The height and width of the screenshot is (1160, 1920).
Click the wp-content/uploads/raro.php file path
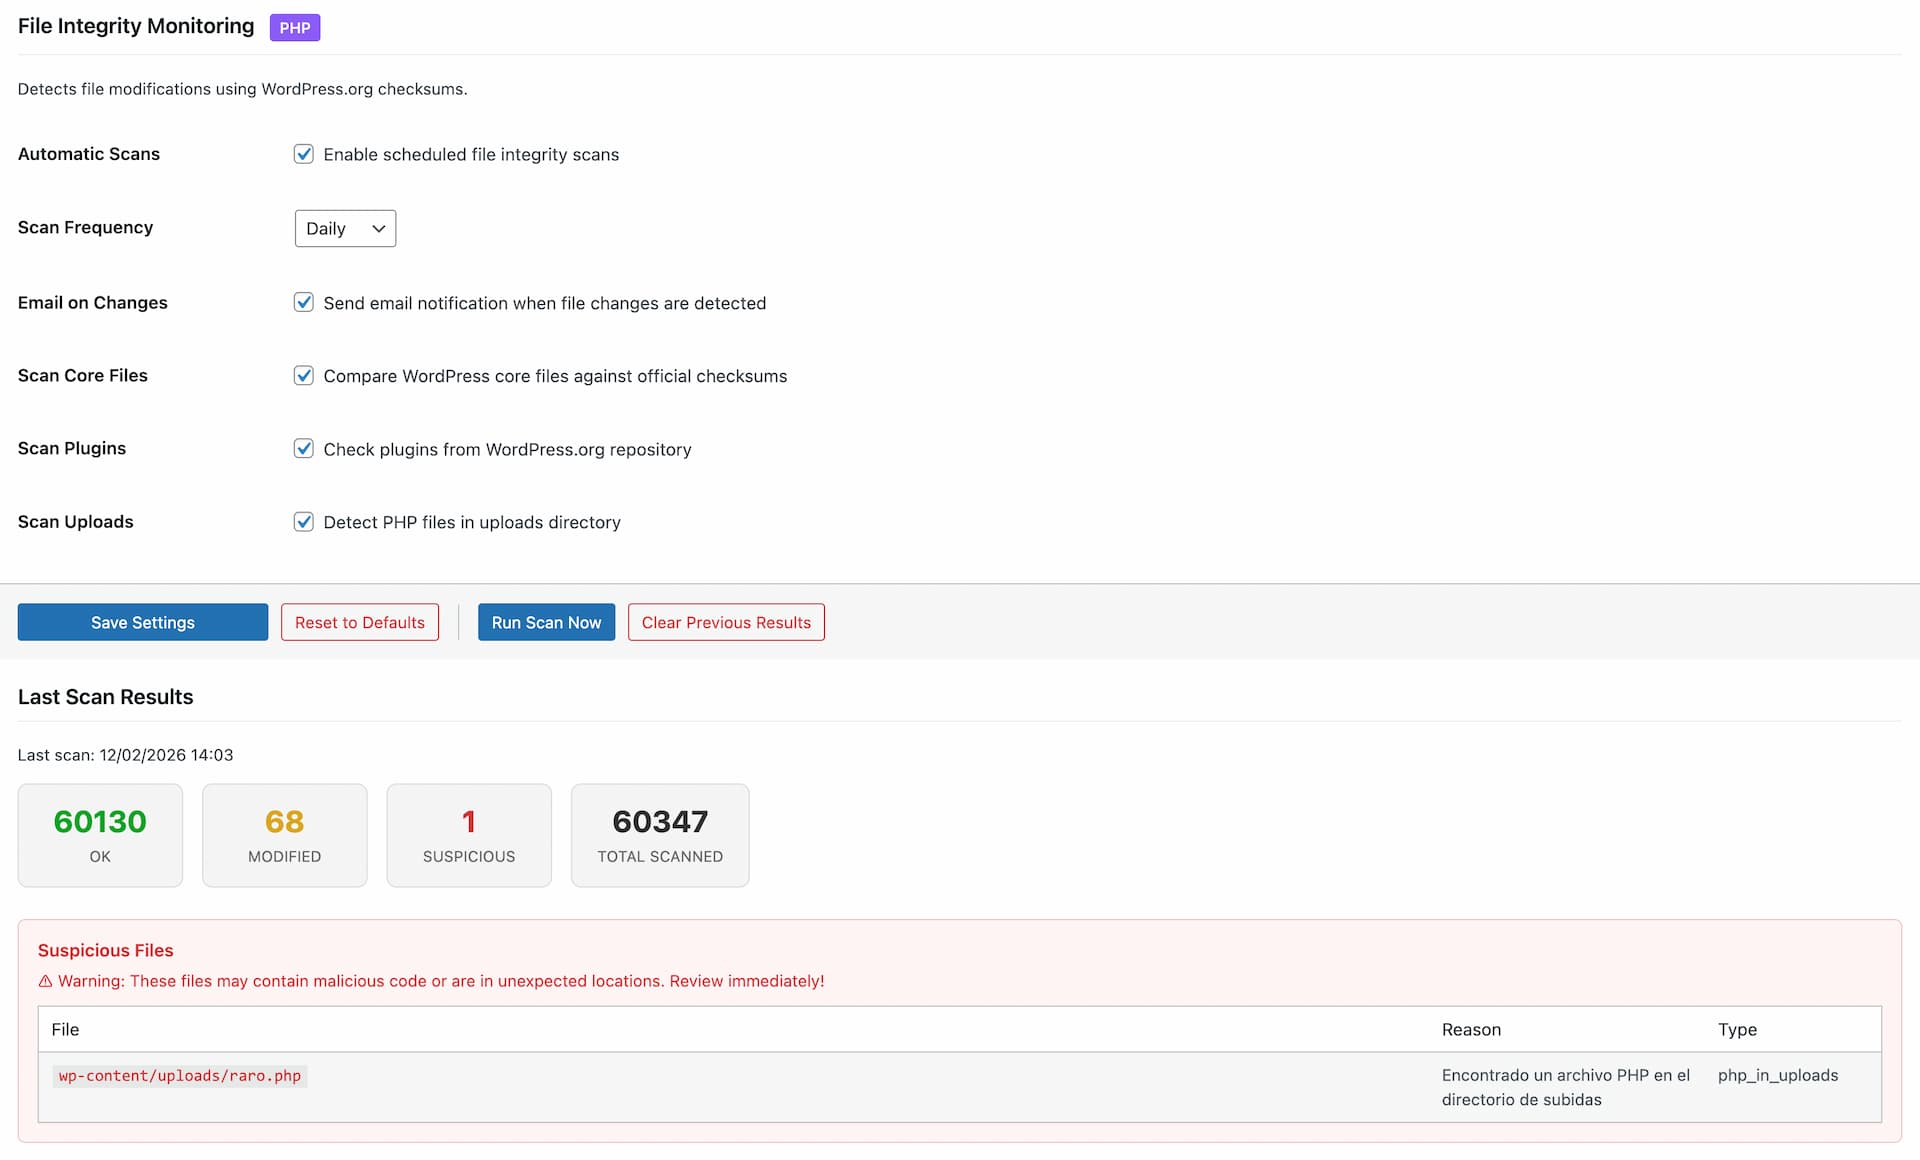(180, 1076)
